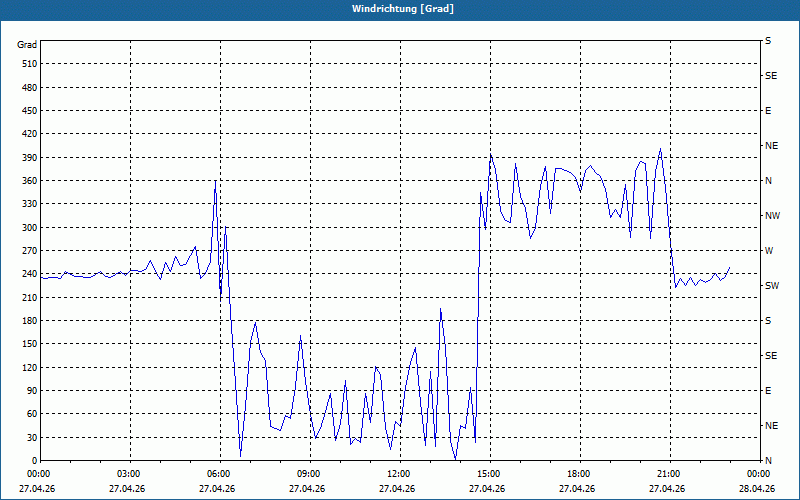Viewport: 800px width, 500px height.
Task: Click the 360 tick label on the left axis
Action: (x=27, y=181)
